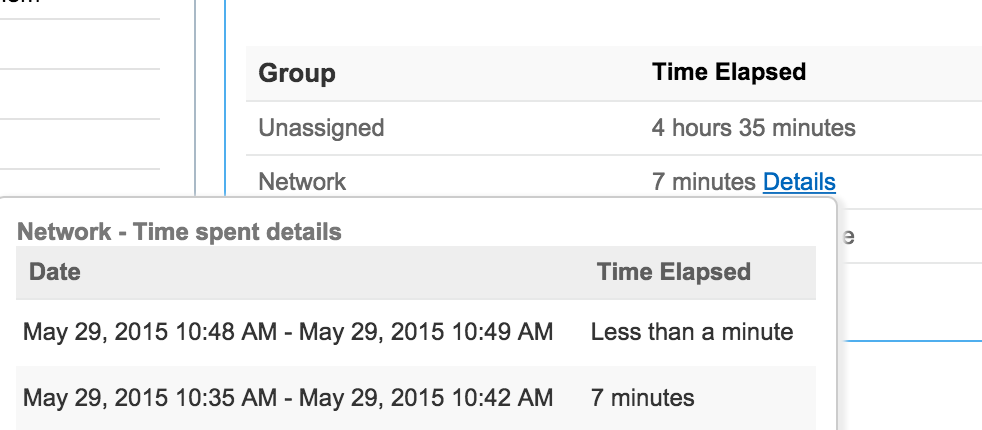Select the Unassigned group cell

tap(321, 128)
